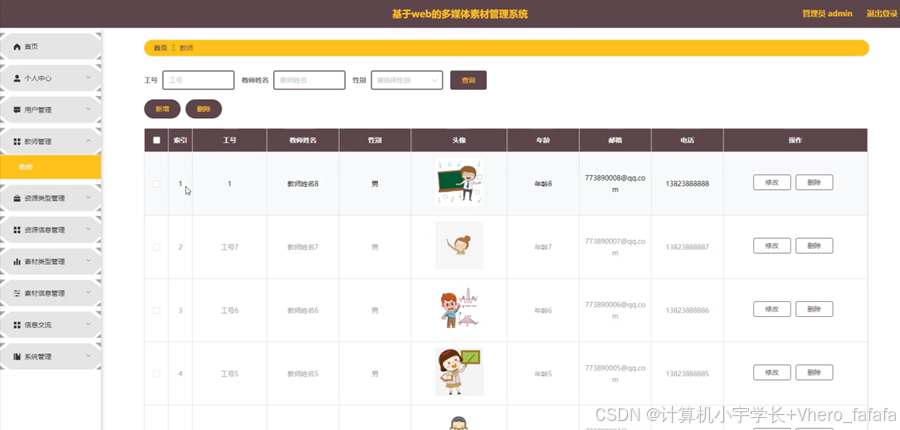
Task: Focus the 教师姓名 search input field
Action: click(309, 80)
